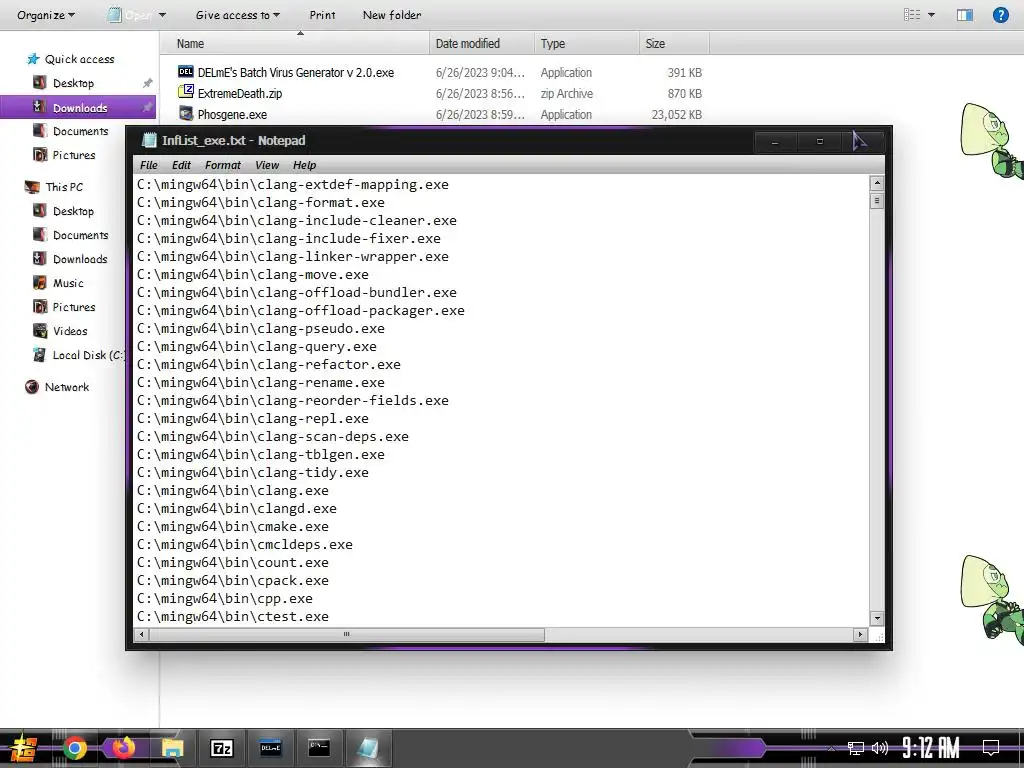Click New folder in Explorer toolbar
Image resolution: width=1024 pixels, height=768 pixels.
tap(392, 15)
